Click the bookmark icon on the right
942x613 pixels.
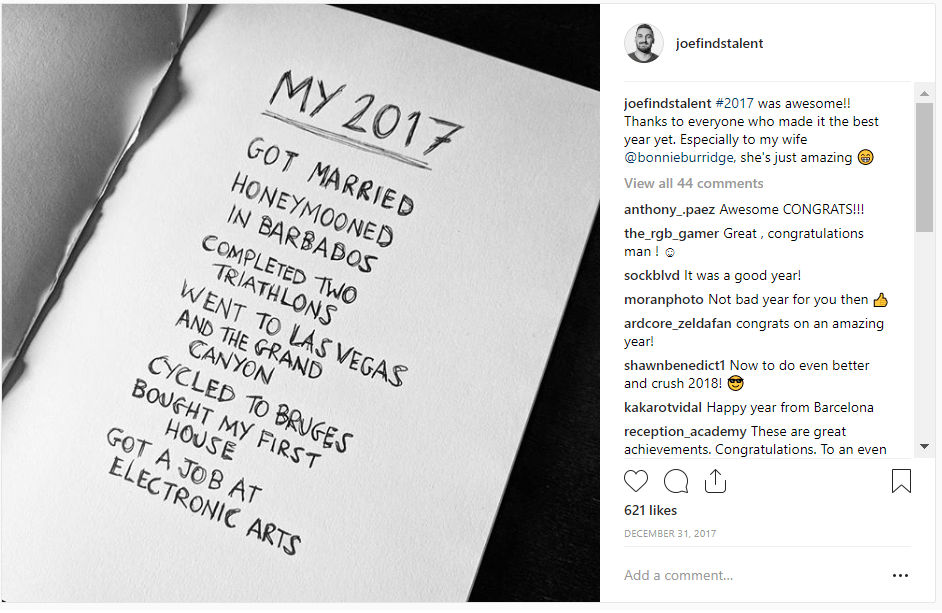pos(901,481)
